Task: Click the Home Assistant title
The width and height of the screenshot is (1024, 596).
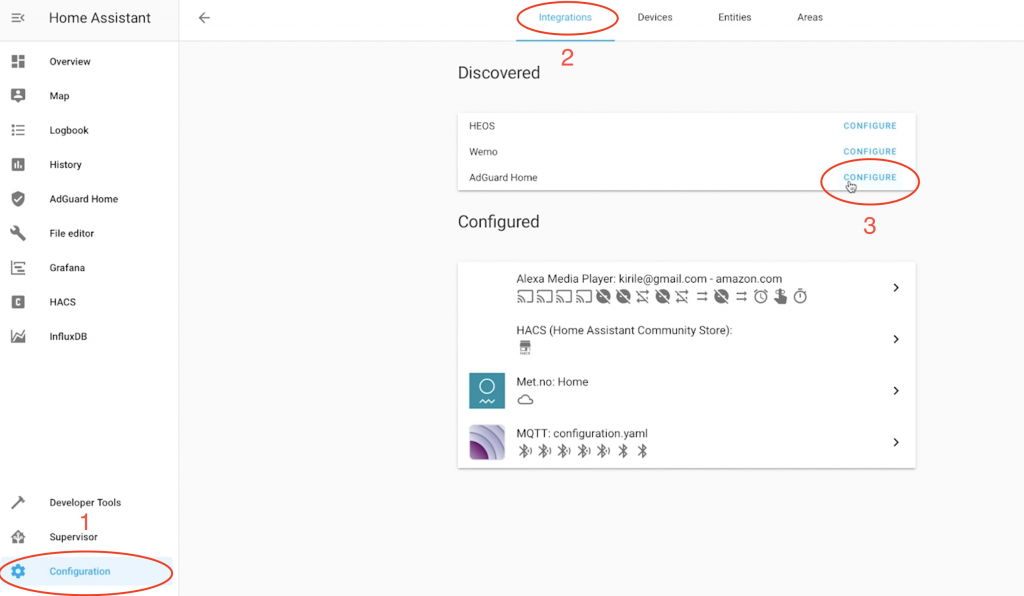Action: pyautogui.click(x=100, y=18)
